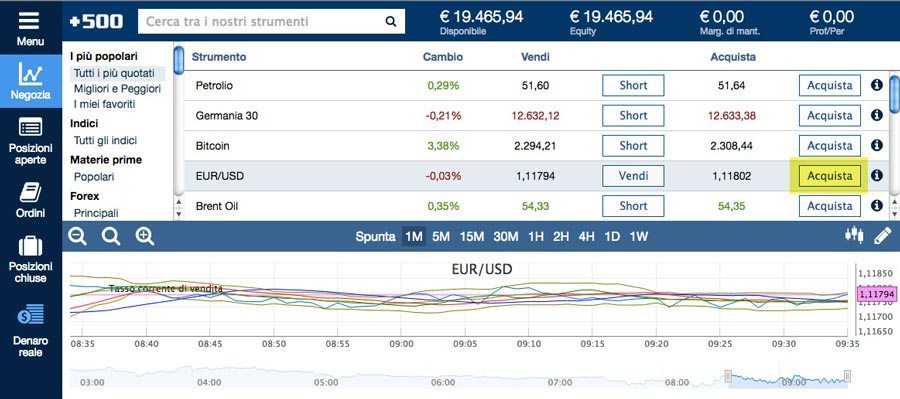
Task: Switch to Denaro reale account icon
Action: pyautogui.click(x=30, y=314)
